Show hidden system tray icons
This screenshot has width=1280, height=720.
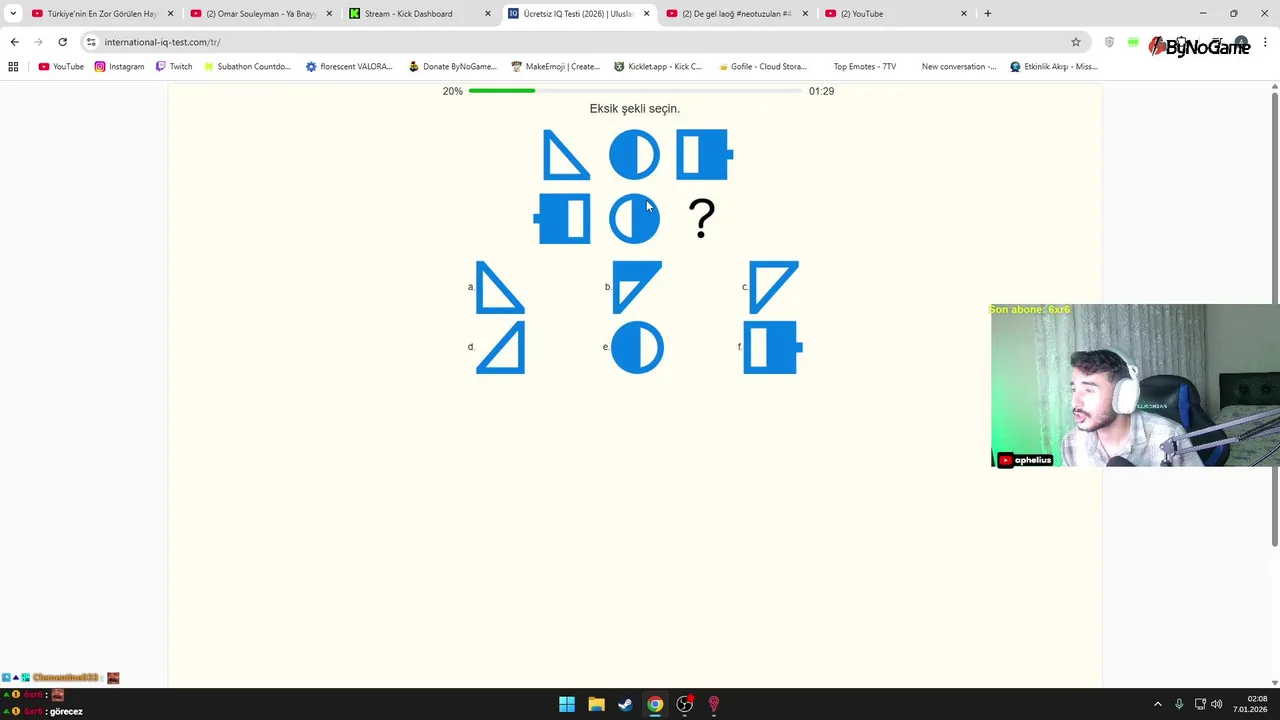(x=1158, y=704)
